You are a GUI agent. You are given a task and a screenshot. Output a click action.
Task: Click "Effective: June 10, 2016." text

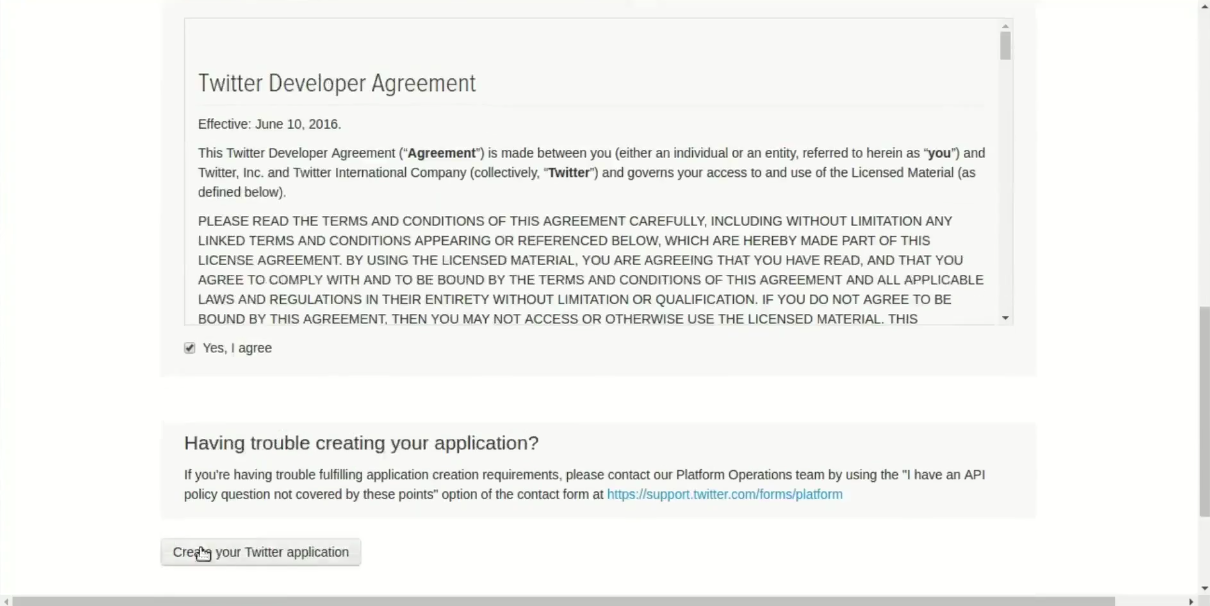click(x=269, y=124)
